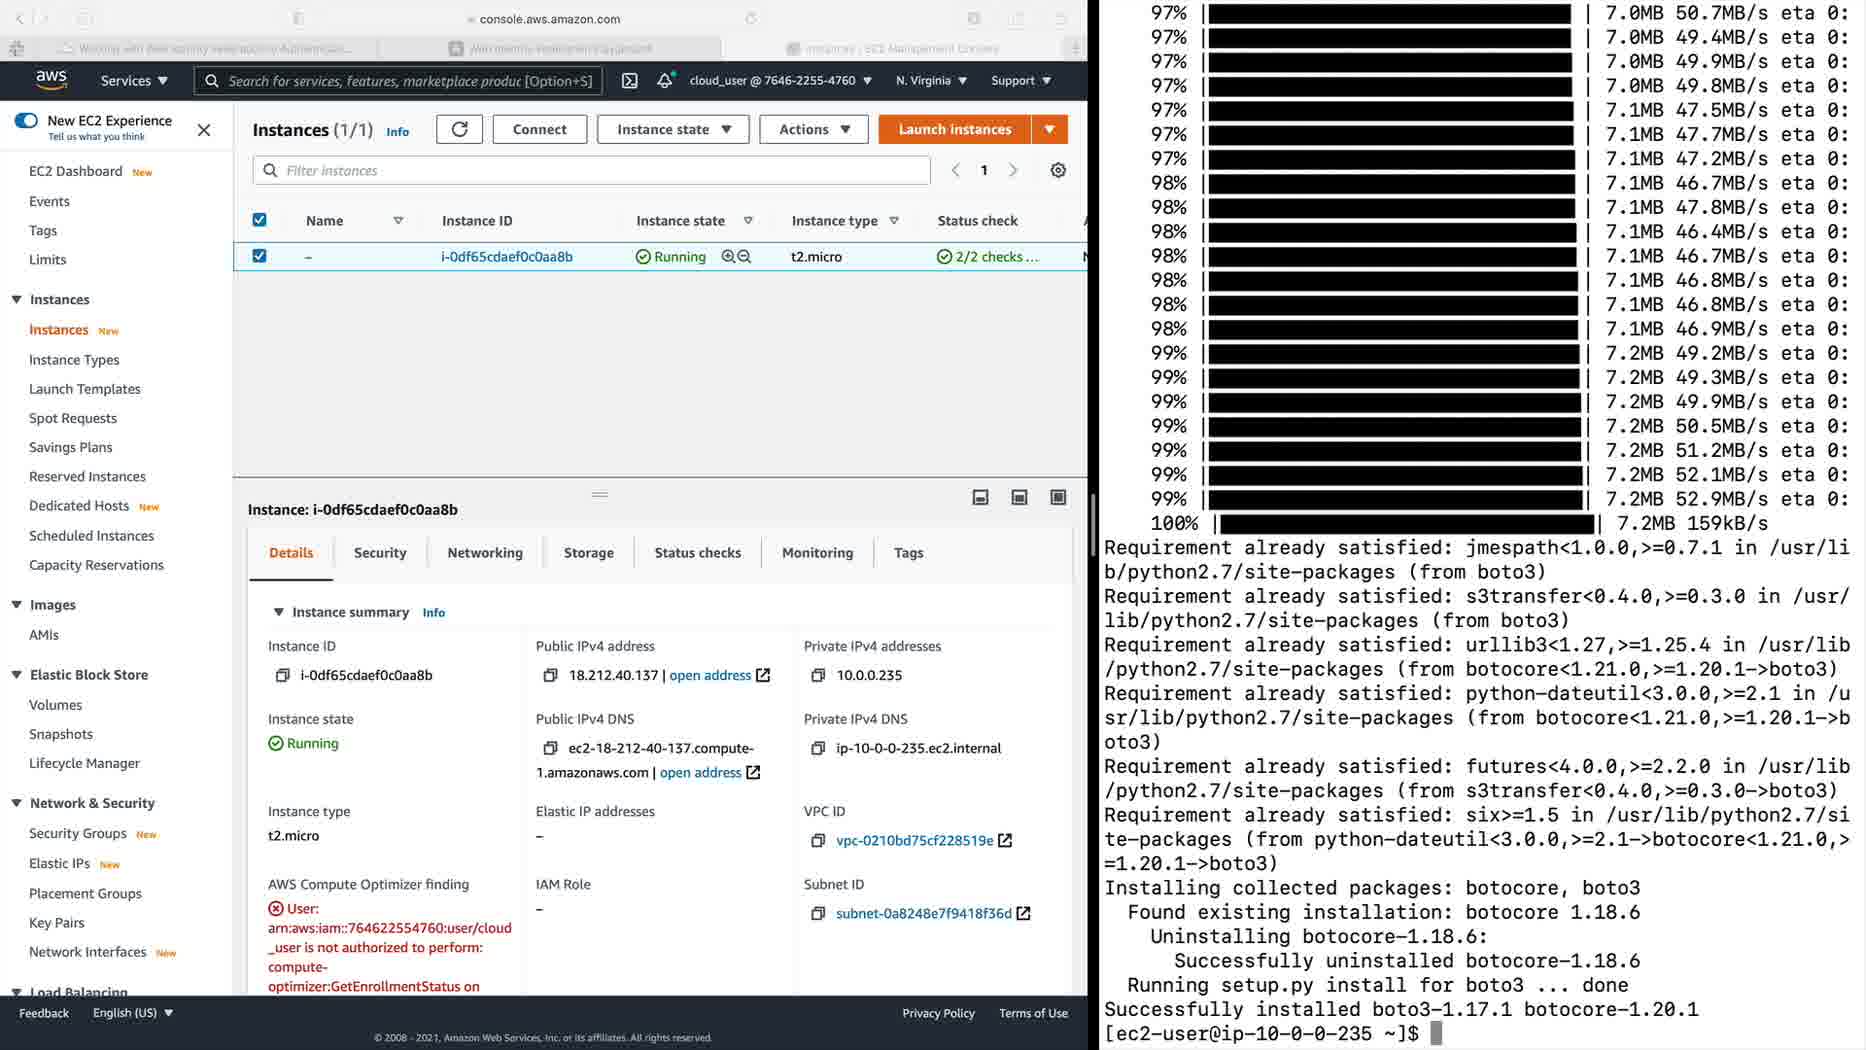Switch to the Security tab
Viewport: 1866px width, 1050px height.
click(380, 553)
